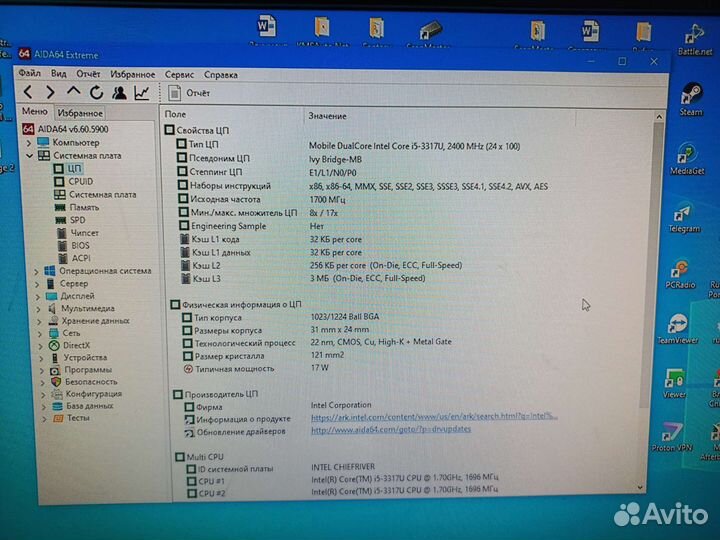This screenshot has height=540, width=720.
Task: Open the Steam desktop shortcut
Action: click(691, 99)
